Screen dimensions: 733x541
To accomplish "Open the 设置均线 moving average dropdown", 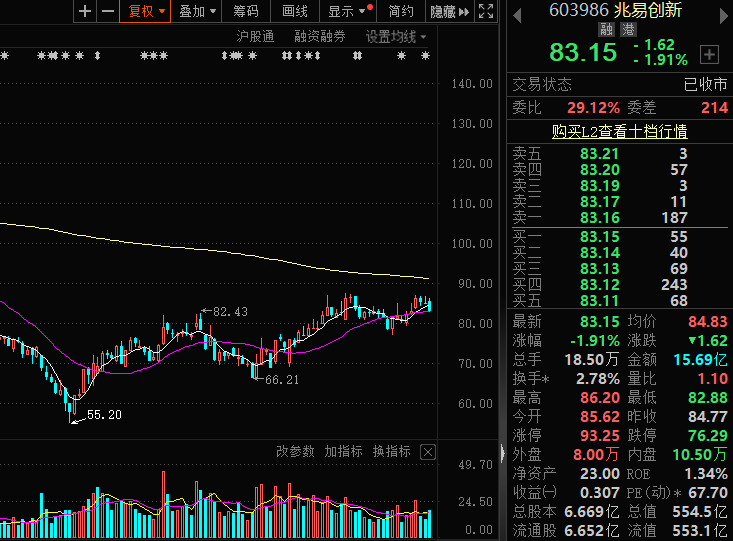I will point(396,37).
